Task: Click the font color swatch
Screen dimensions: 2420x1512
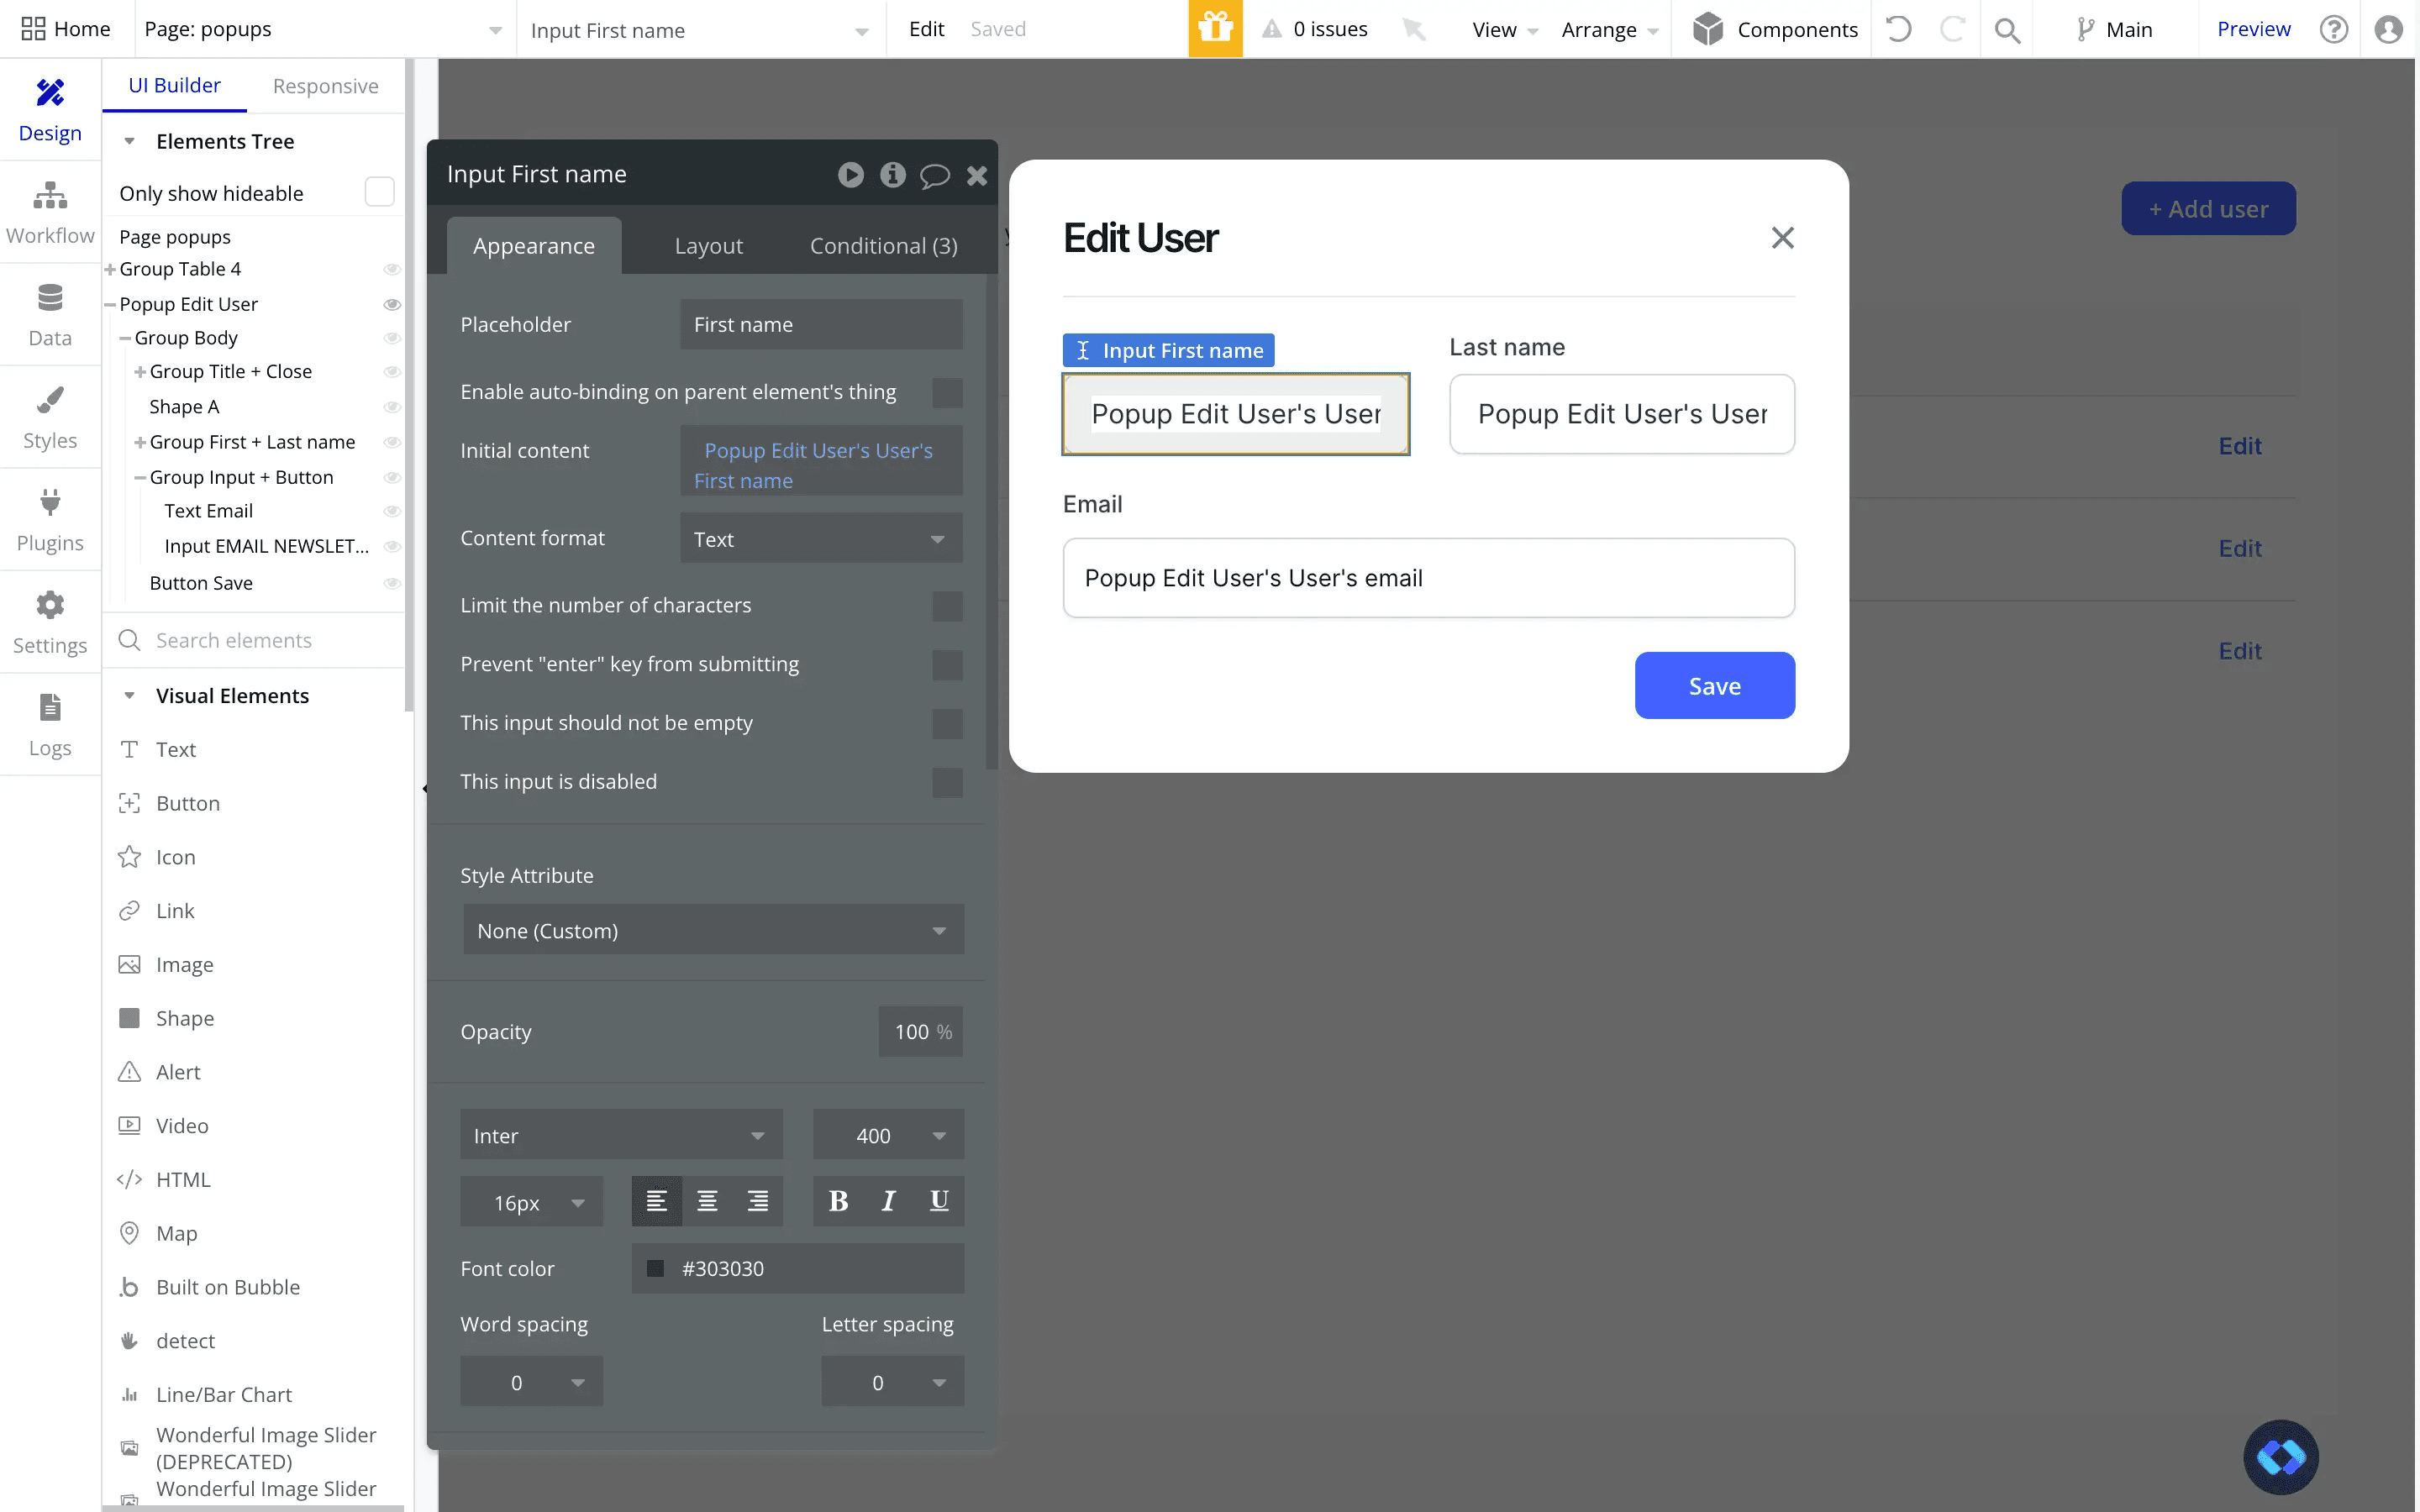Action: [657, 1268]
